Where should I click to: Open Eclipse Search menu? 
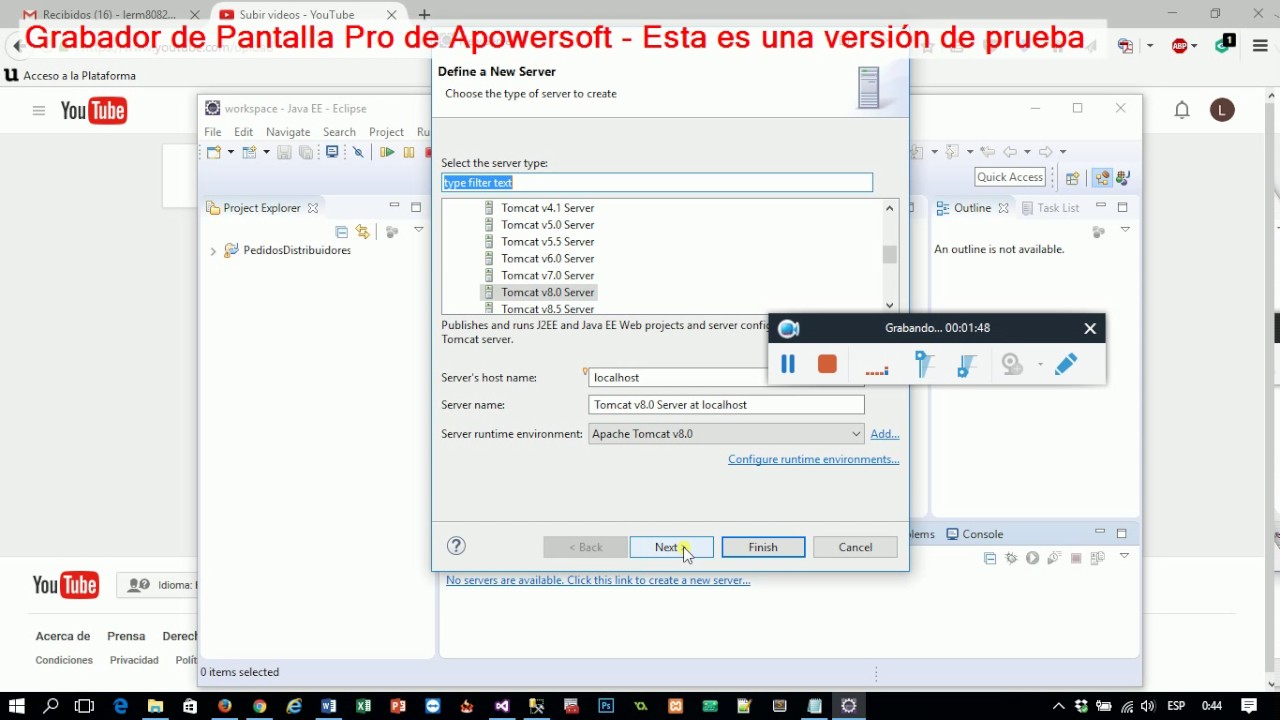point(339,132)
